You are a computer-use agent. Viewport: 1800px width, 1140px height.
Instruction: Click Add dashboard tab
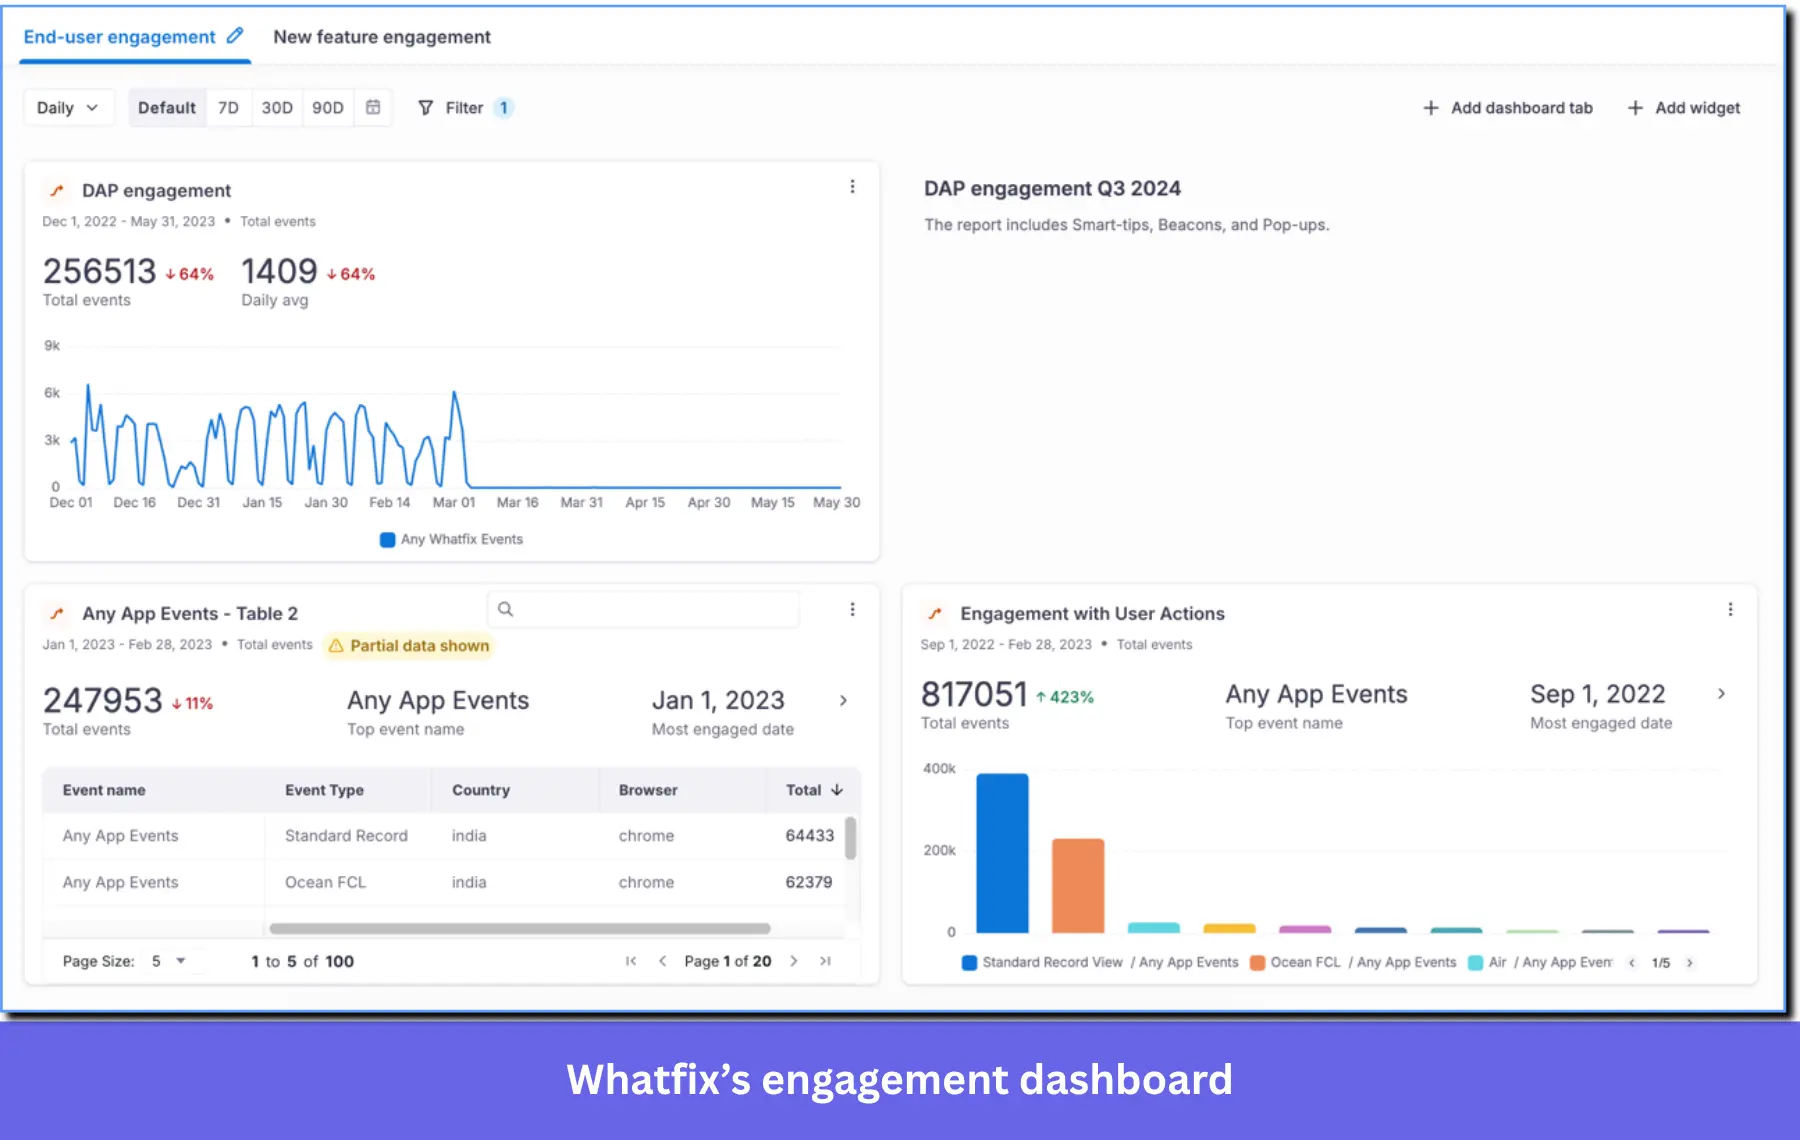pyautogui.click(x=1508, y=107)
